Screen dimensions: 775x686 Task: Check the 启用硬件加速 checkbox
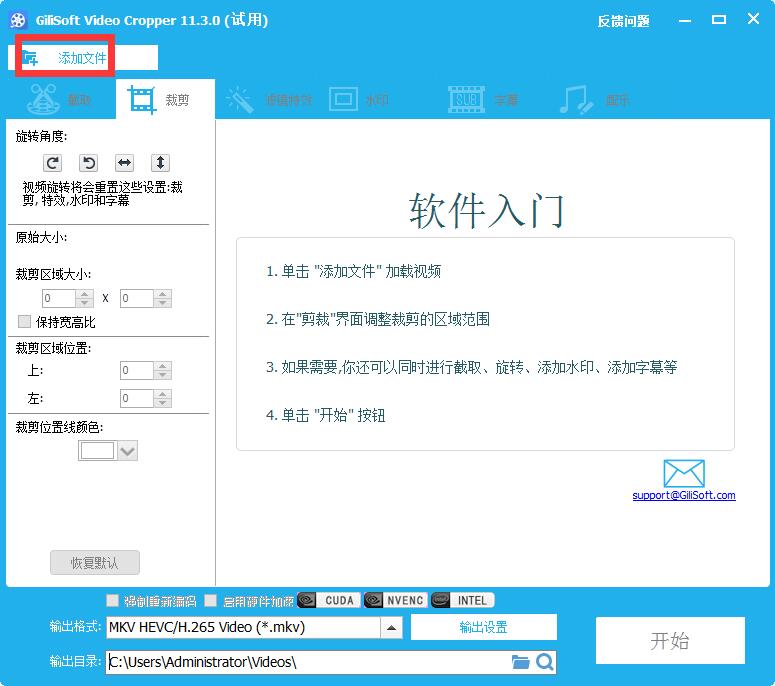211,601
